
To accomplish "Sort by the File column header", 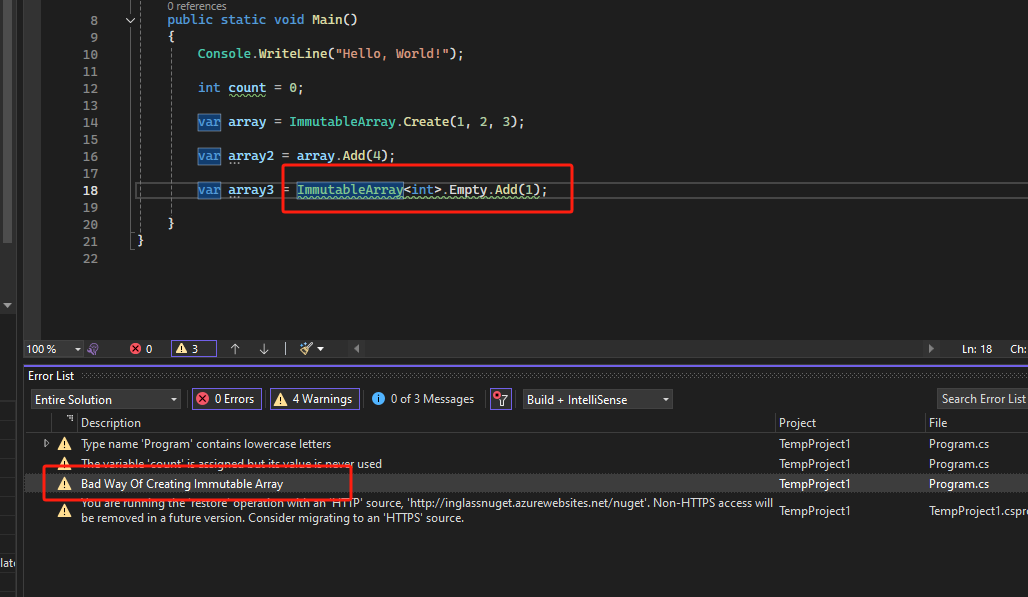I will (x=938, y=423).
